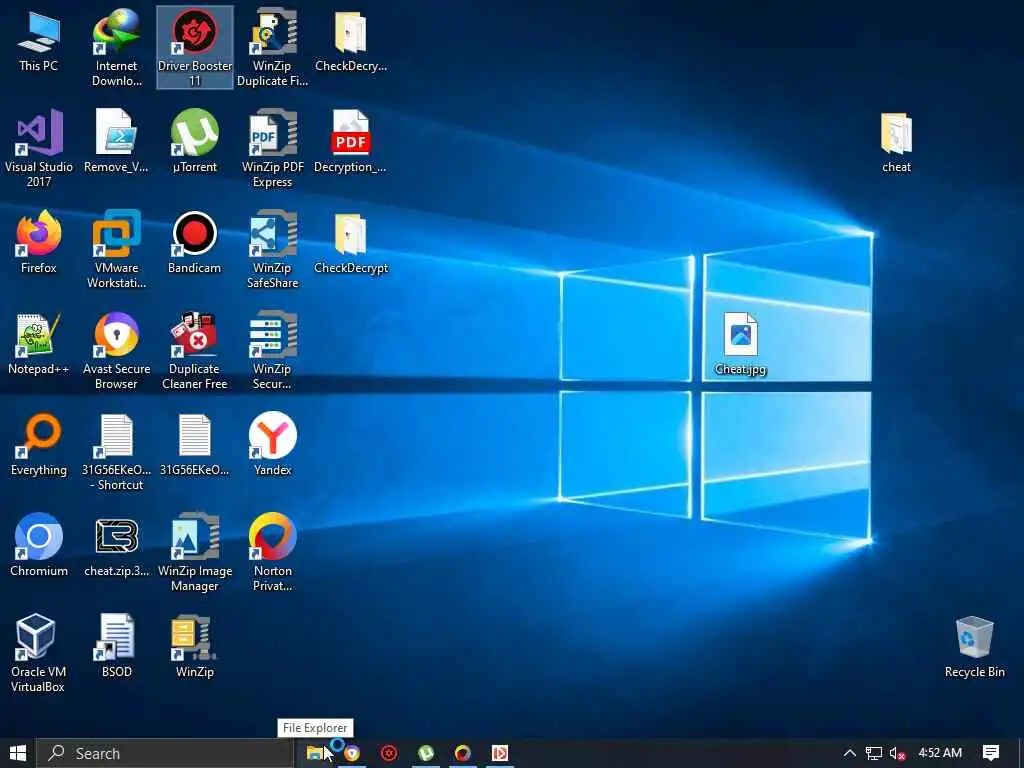The width and height of the screenshot is (1024, 768).
Task: Click the taskbar Search box
Action: (165, 753)
